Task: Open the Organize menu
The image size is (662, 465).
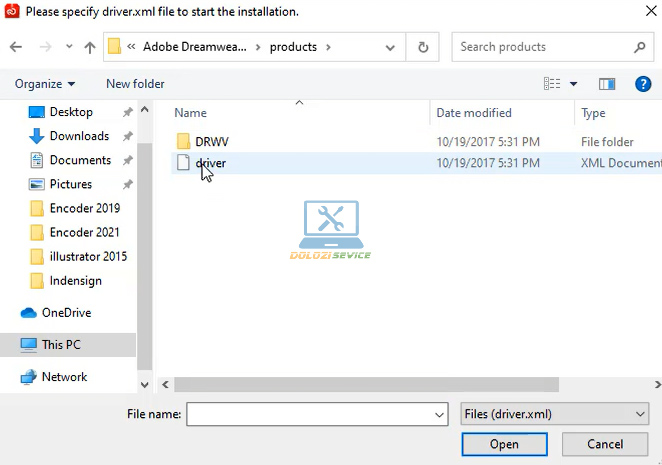Action: pos(45,84)
